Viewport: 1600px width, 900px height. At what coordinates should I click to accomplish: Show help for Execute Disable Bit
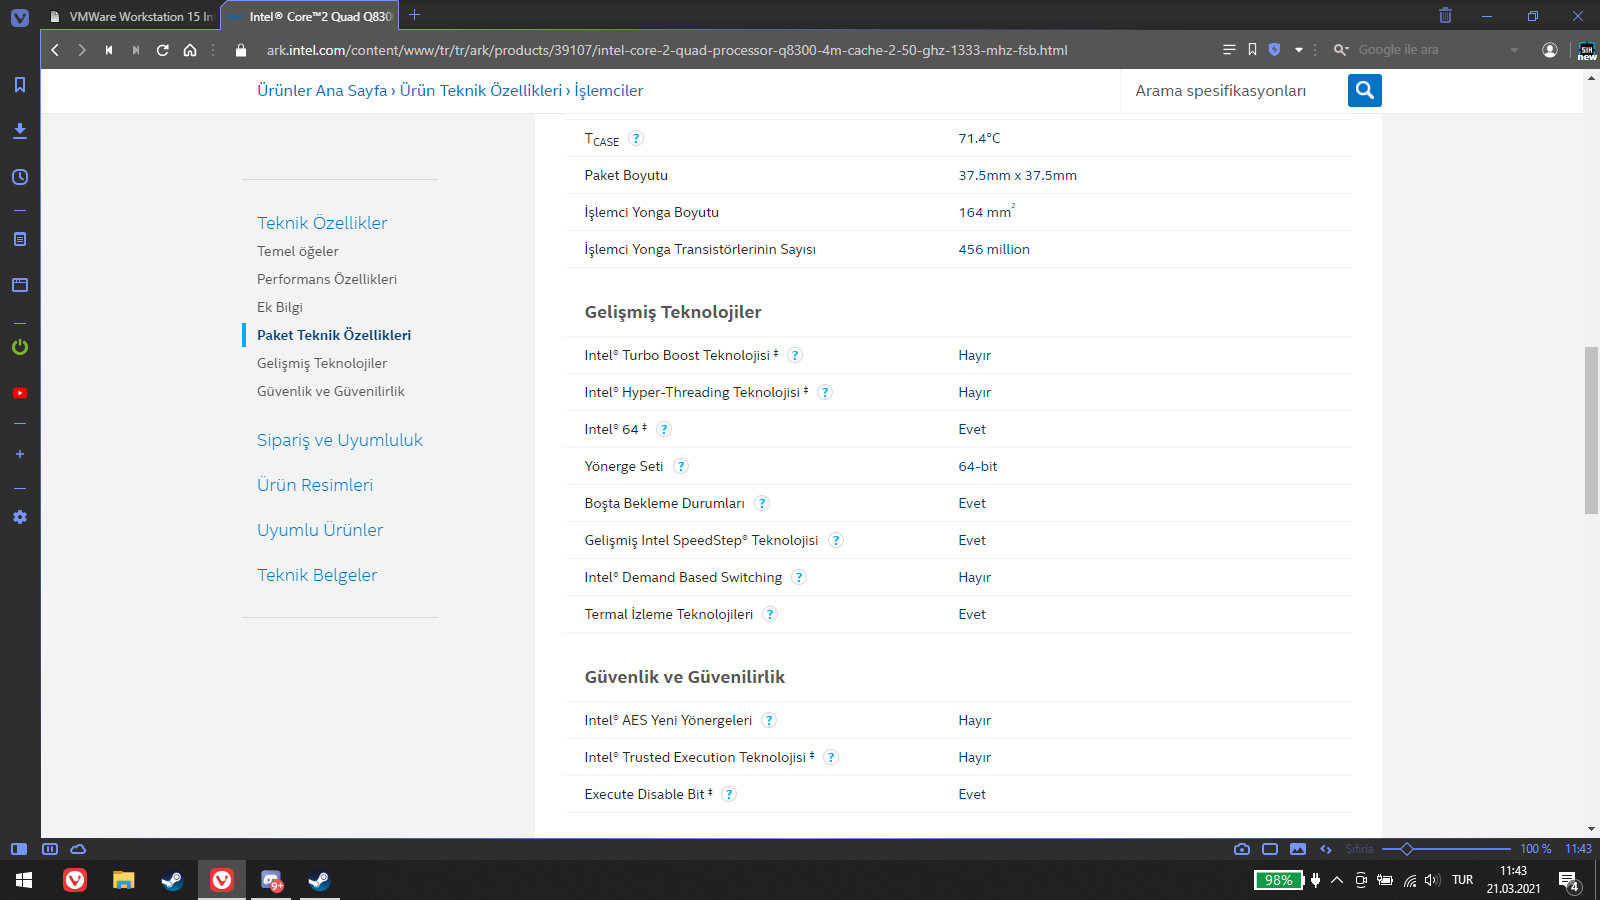pyautogui.click(x=729, y=794)
